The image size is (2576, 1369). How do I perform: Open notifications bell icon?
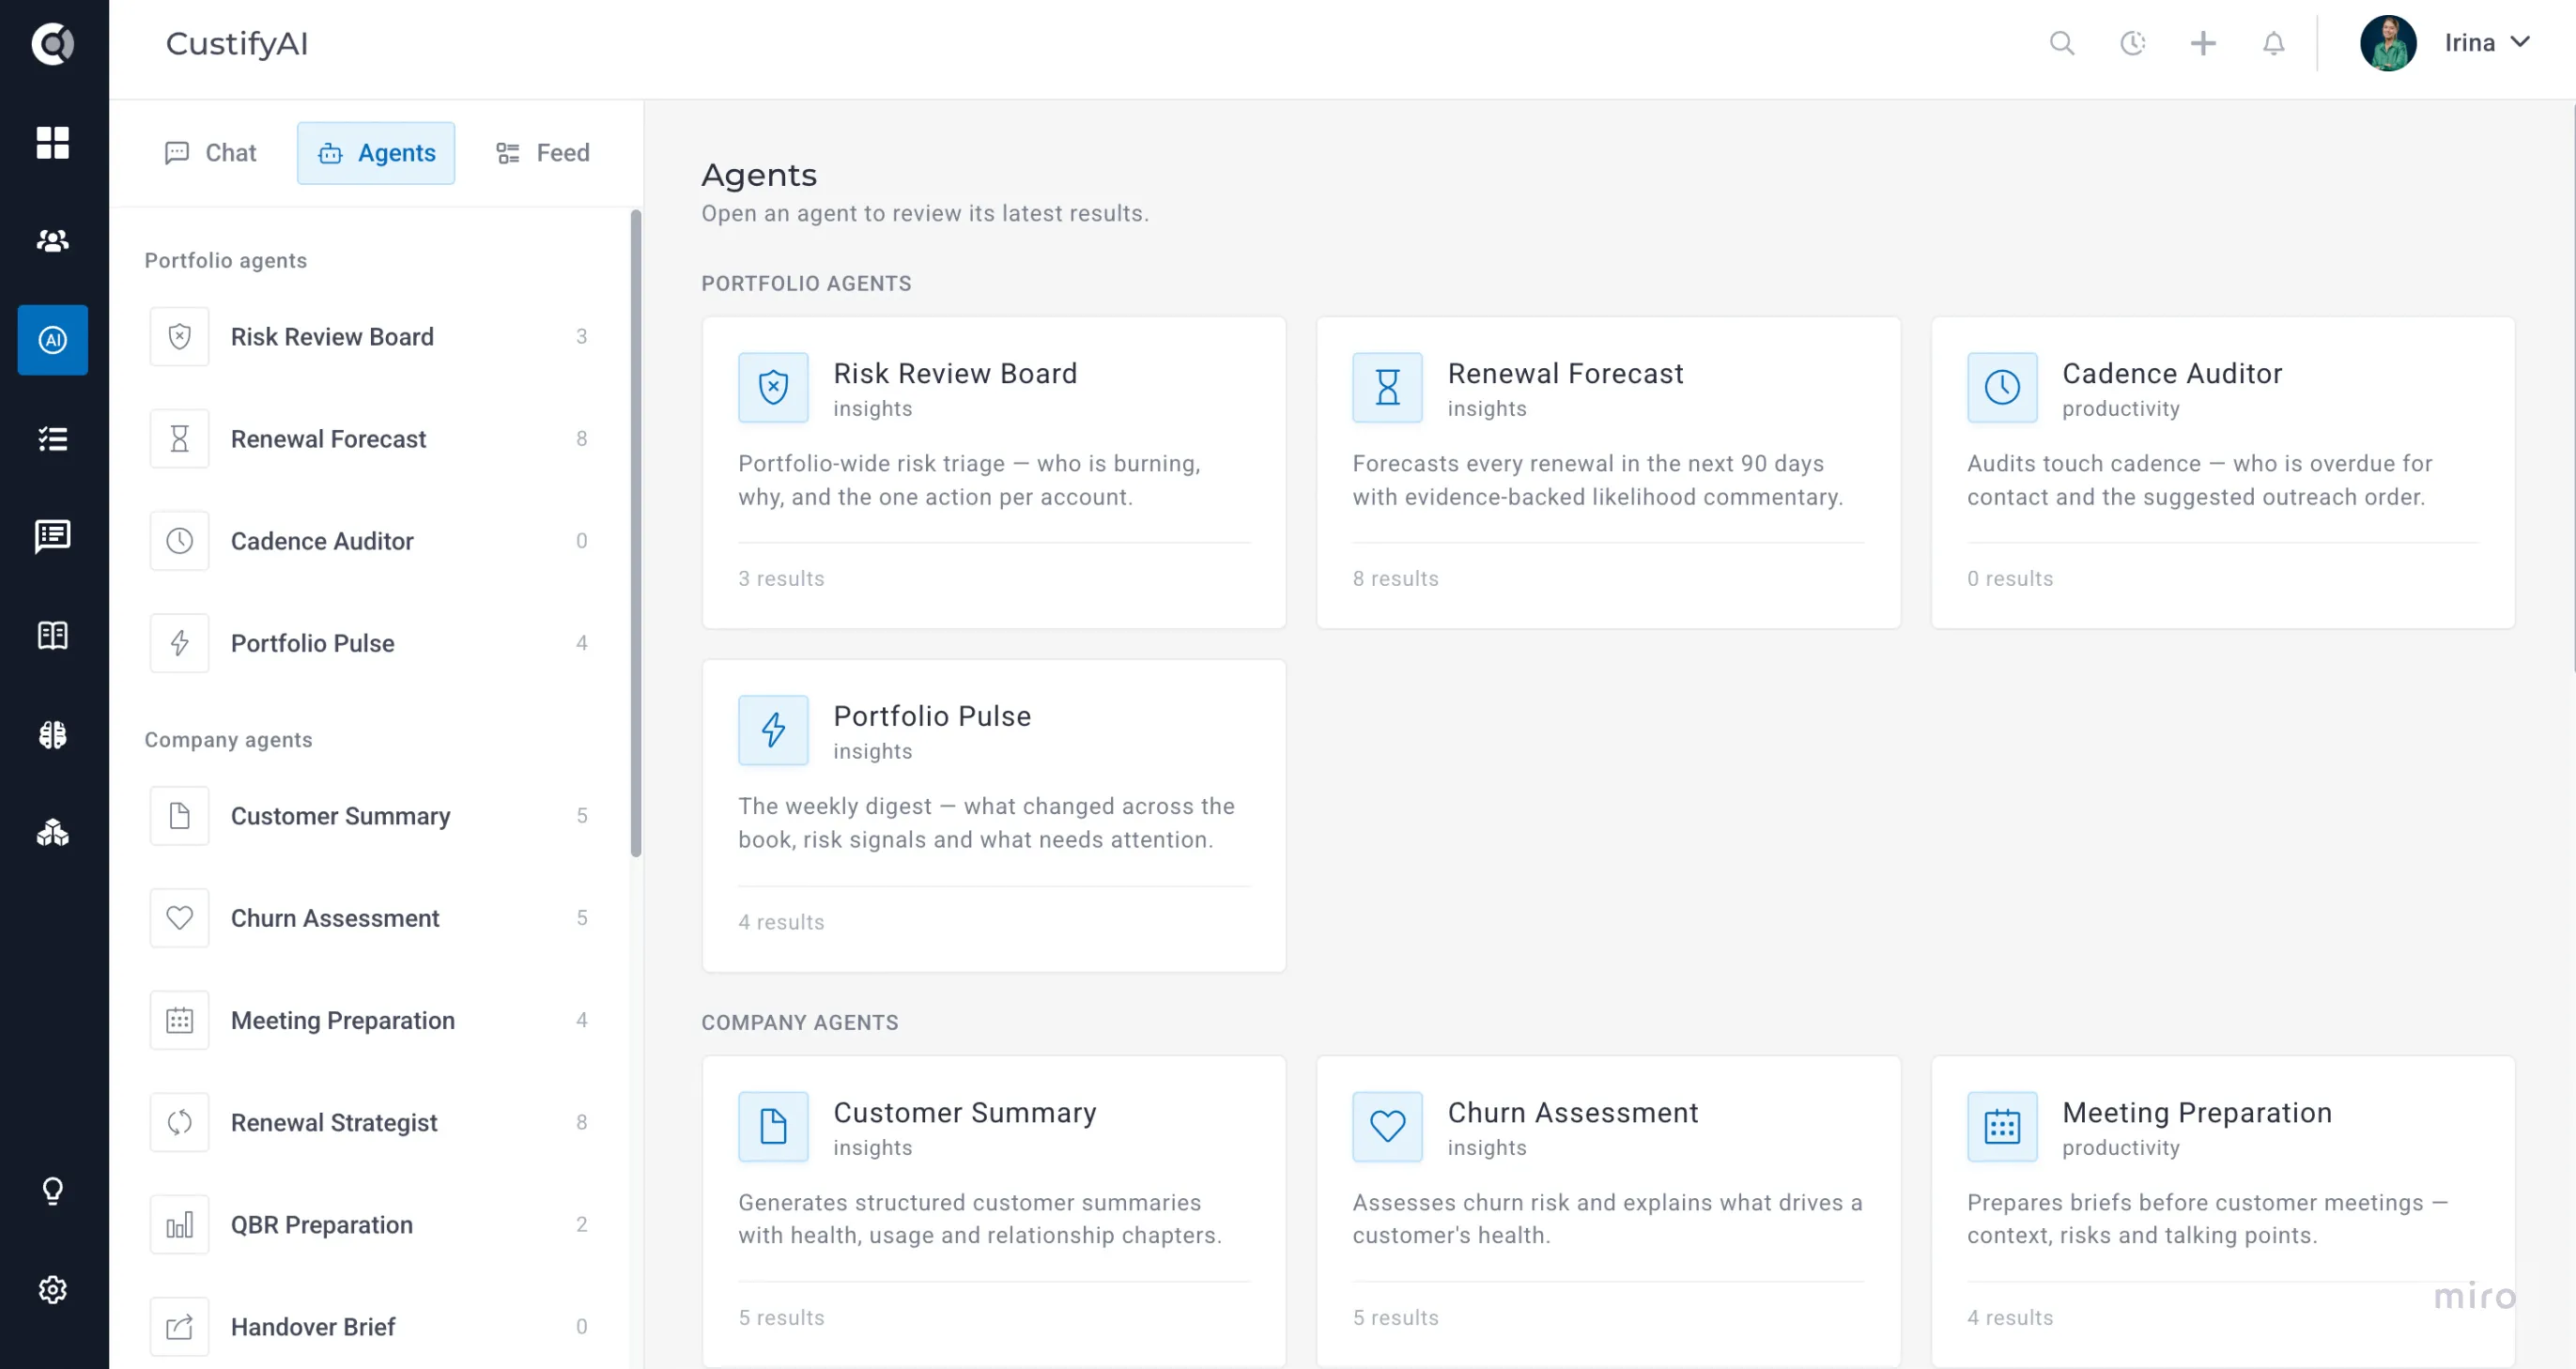point(2274,43)
